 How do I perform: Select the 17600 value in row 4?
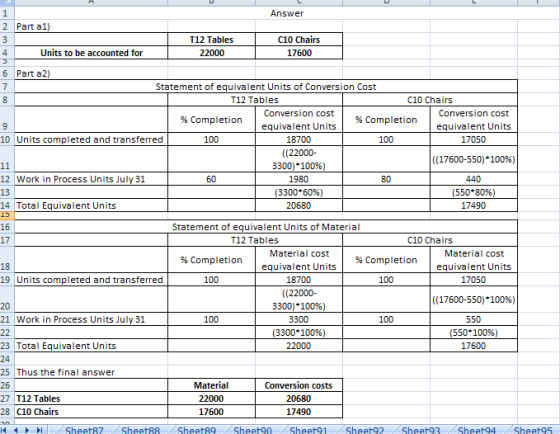click(299, 53)
